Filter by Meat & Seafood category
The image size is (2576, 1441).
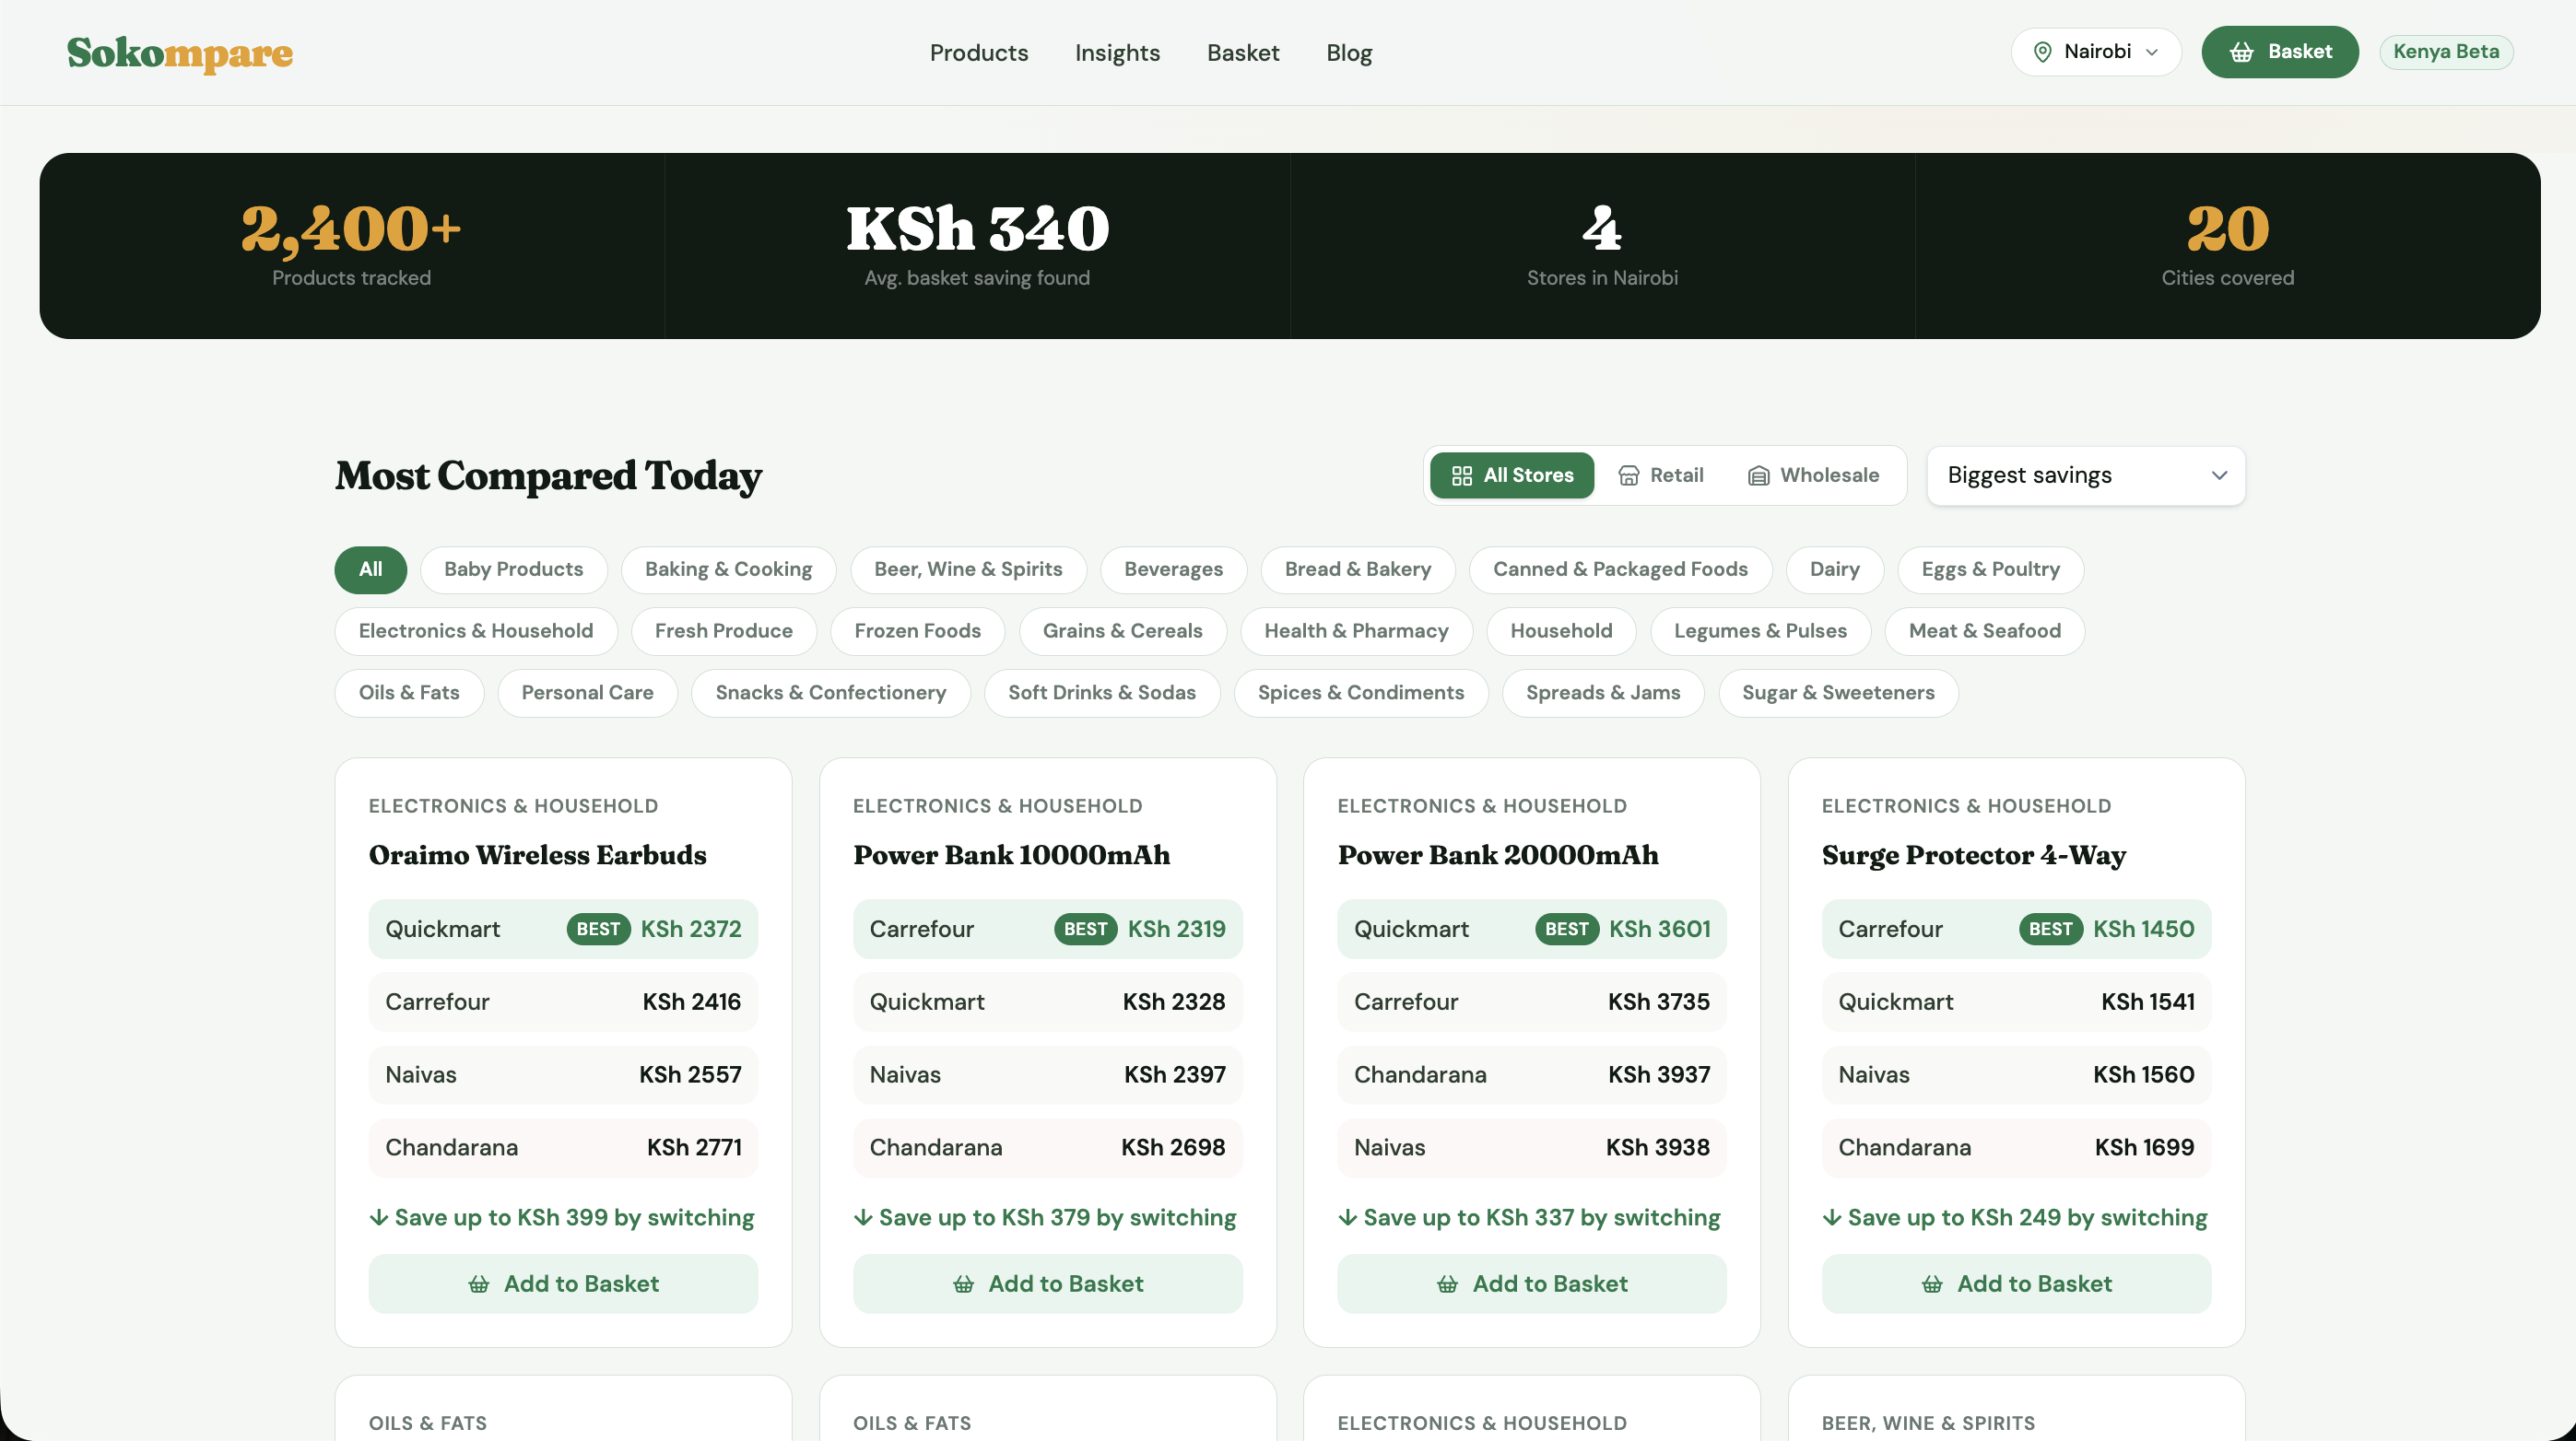coord(1984,632)
